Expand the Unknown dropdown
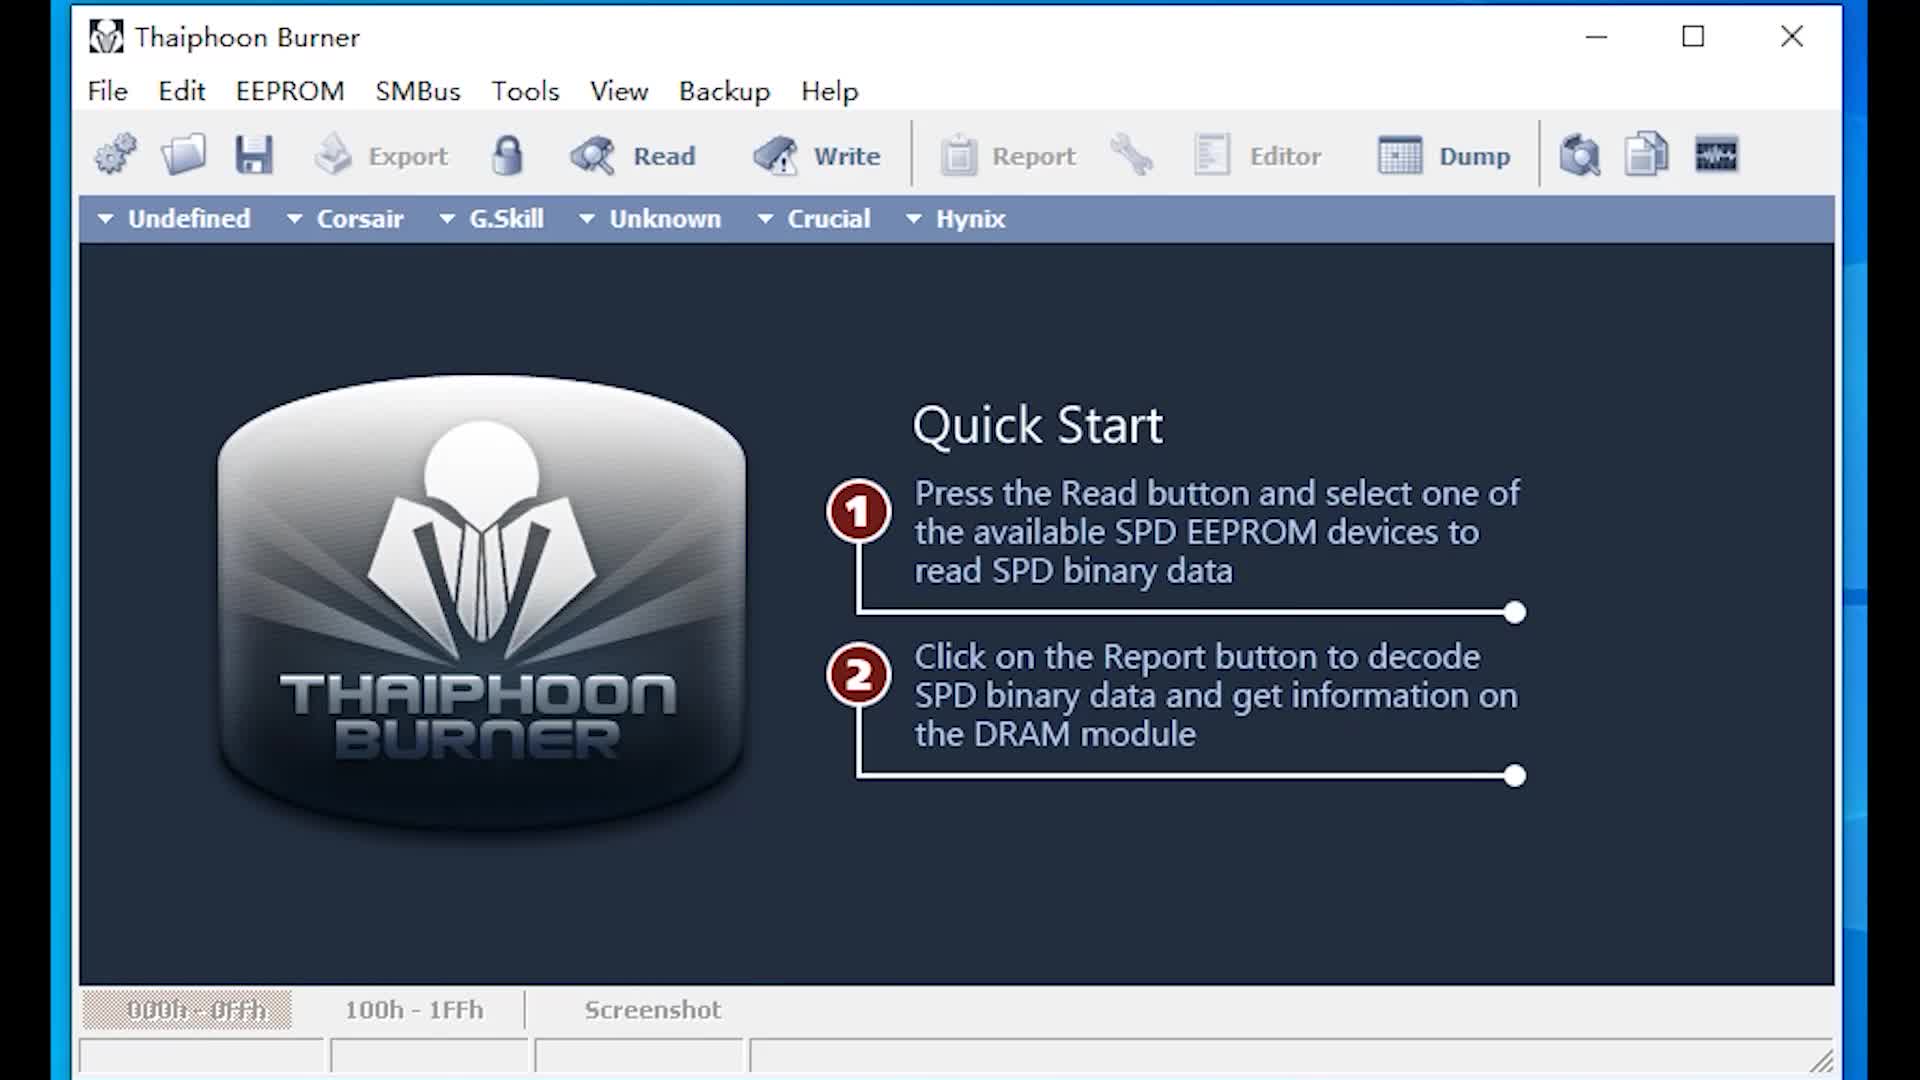Viewport: 1920px width, 1080px height. [x=650, y=219]
